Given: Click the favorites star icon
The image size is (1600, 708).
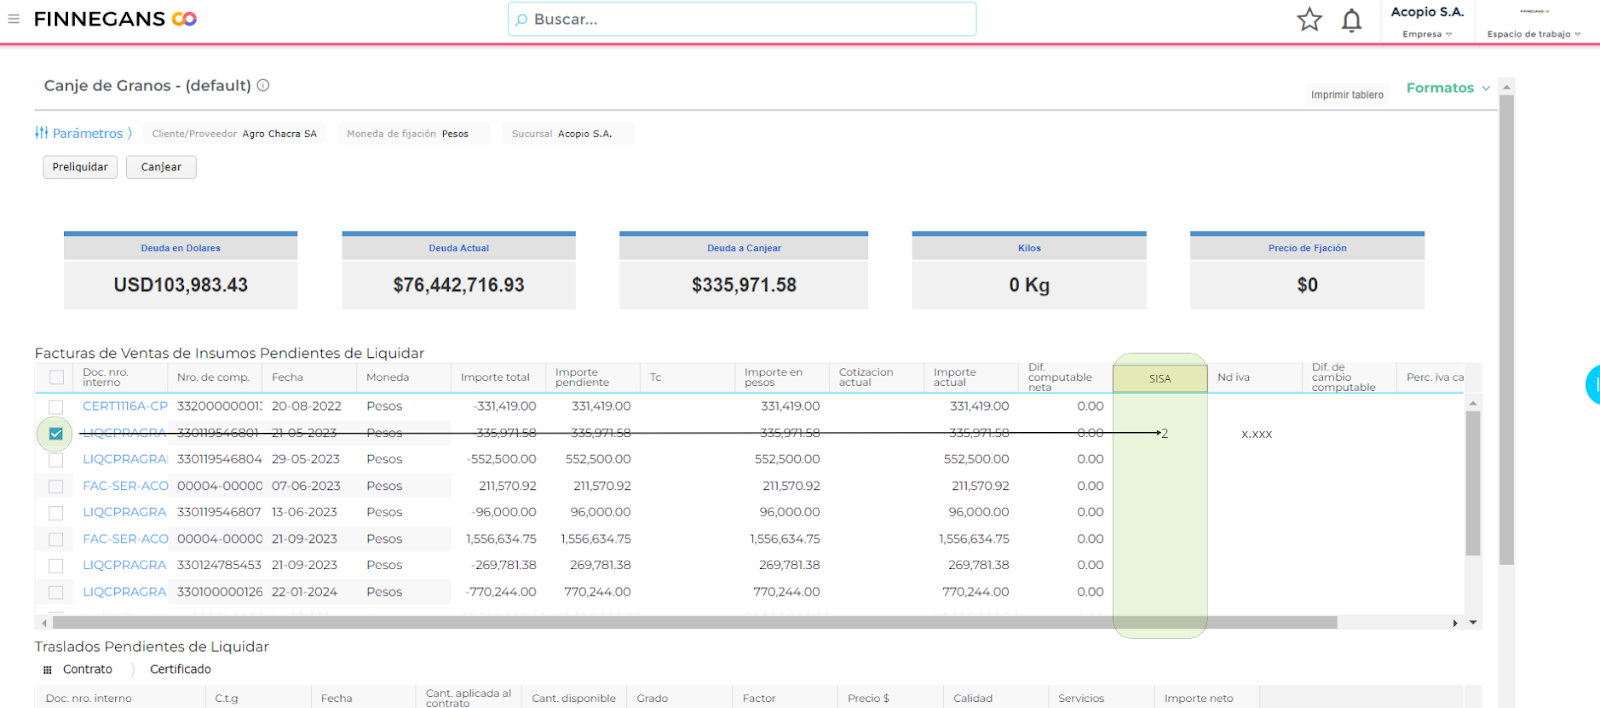Looking at the screenshot, I should (x=1309, y=20).
